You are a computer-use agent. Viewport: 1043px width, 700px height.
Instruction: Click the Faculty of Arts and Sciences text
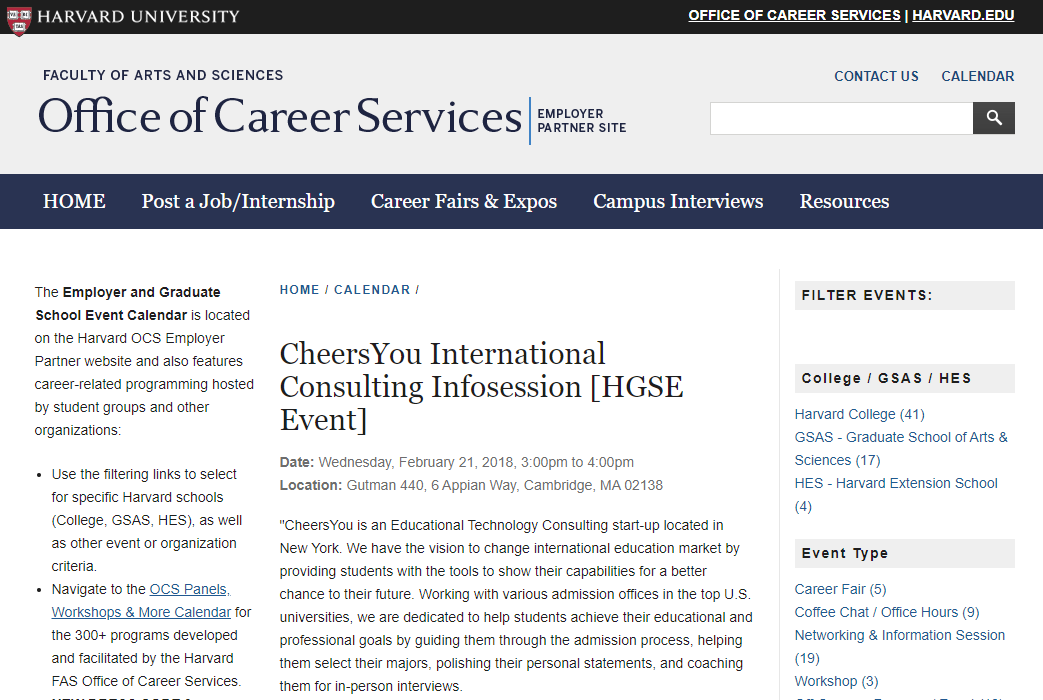point(163,75)
